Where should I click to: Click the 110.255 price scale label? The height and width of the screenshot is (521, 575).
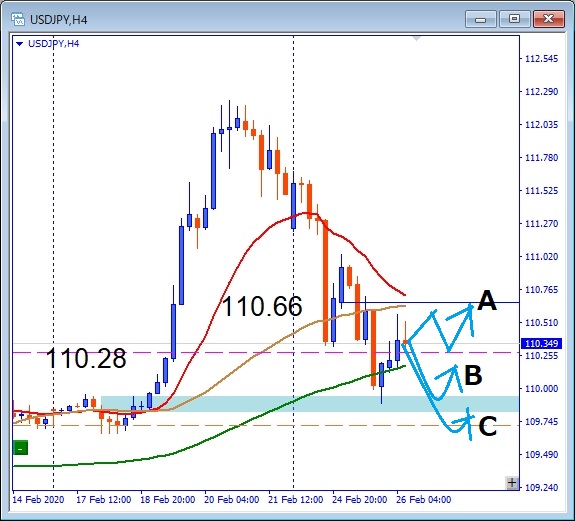(542, 356)
